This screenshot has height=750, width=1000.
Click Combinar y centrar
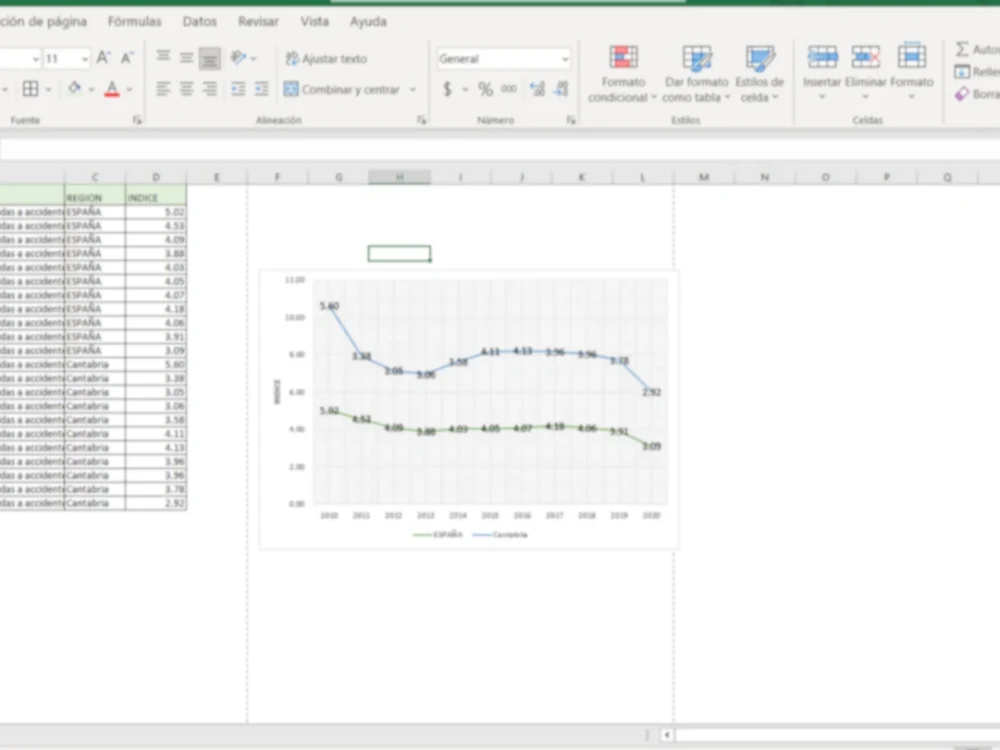(x=342, y=89)
